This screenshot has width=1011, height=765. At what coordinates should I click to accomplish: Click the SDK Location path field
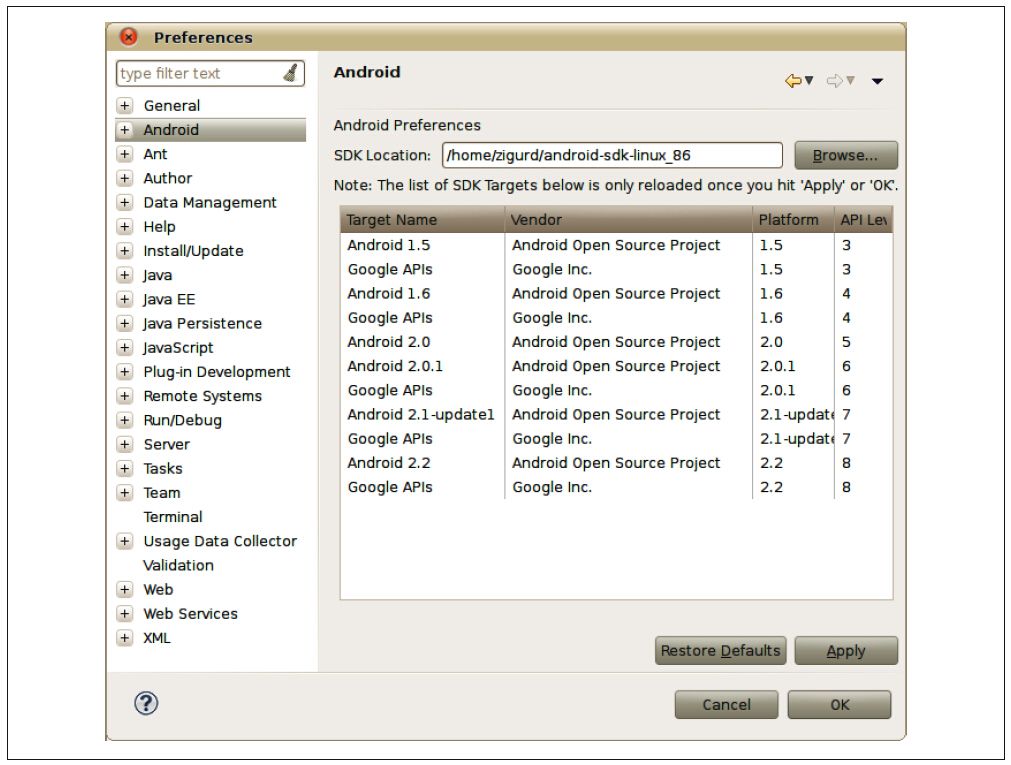(x=612, y=155)
